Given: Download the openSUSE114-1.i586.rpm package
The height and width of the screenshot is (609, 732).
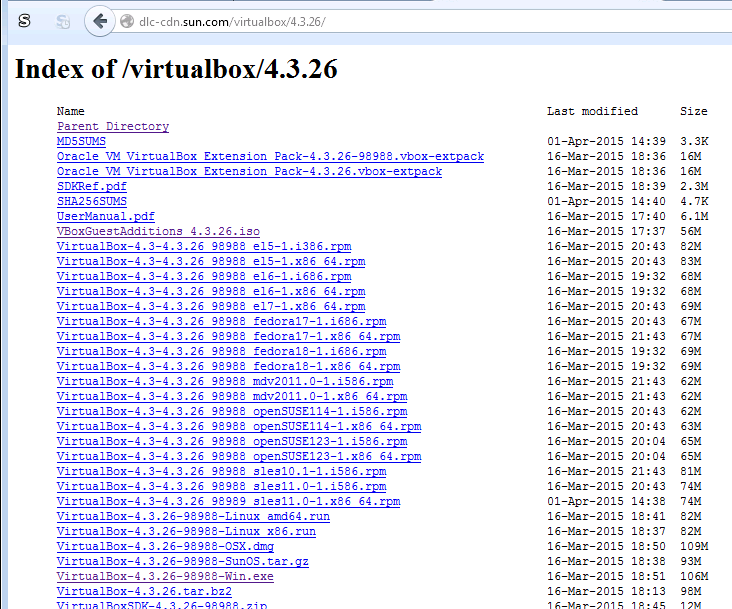Looking at the screenshot, I should [x=232, y=411].
